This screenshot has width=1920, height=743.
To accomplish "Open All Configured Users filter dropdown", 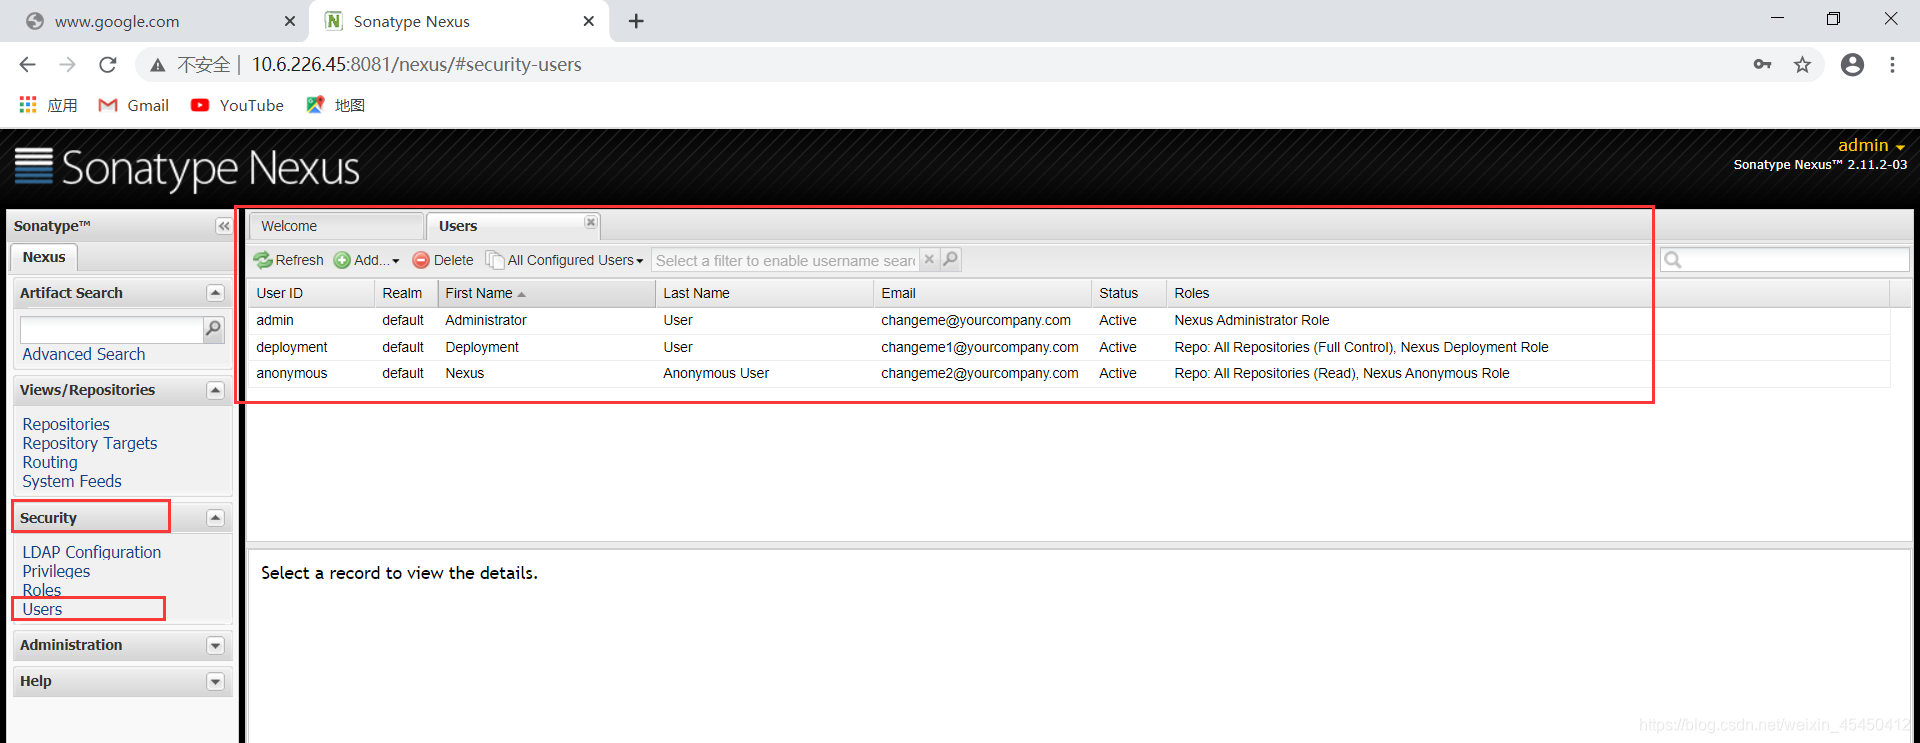I will (565, 260).
